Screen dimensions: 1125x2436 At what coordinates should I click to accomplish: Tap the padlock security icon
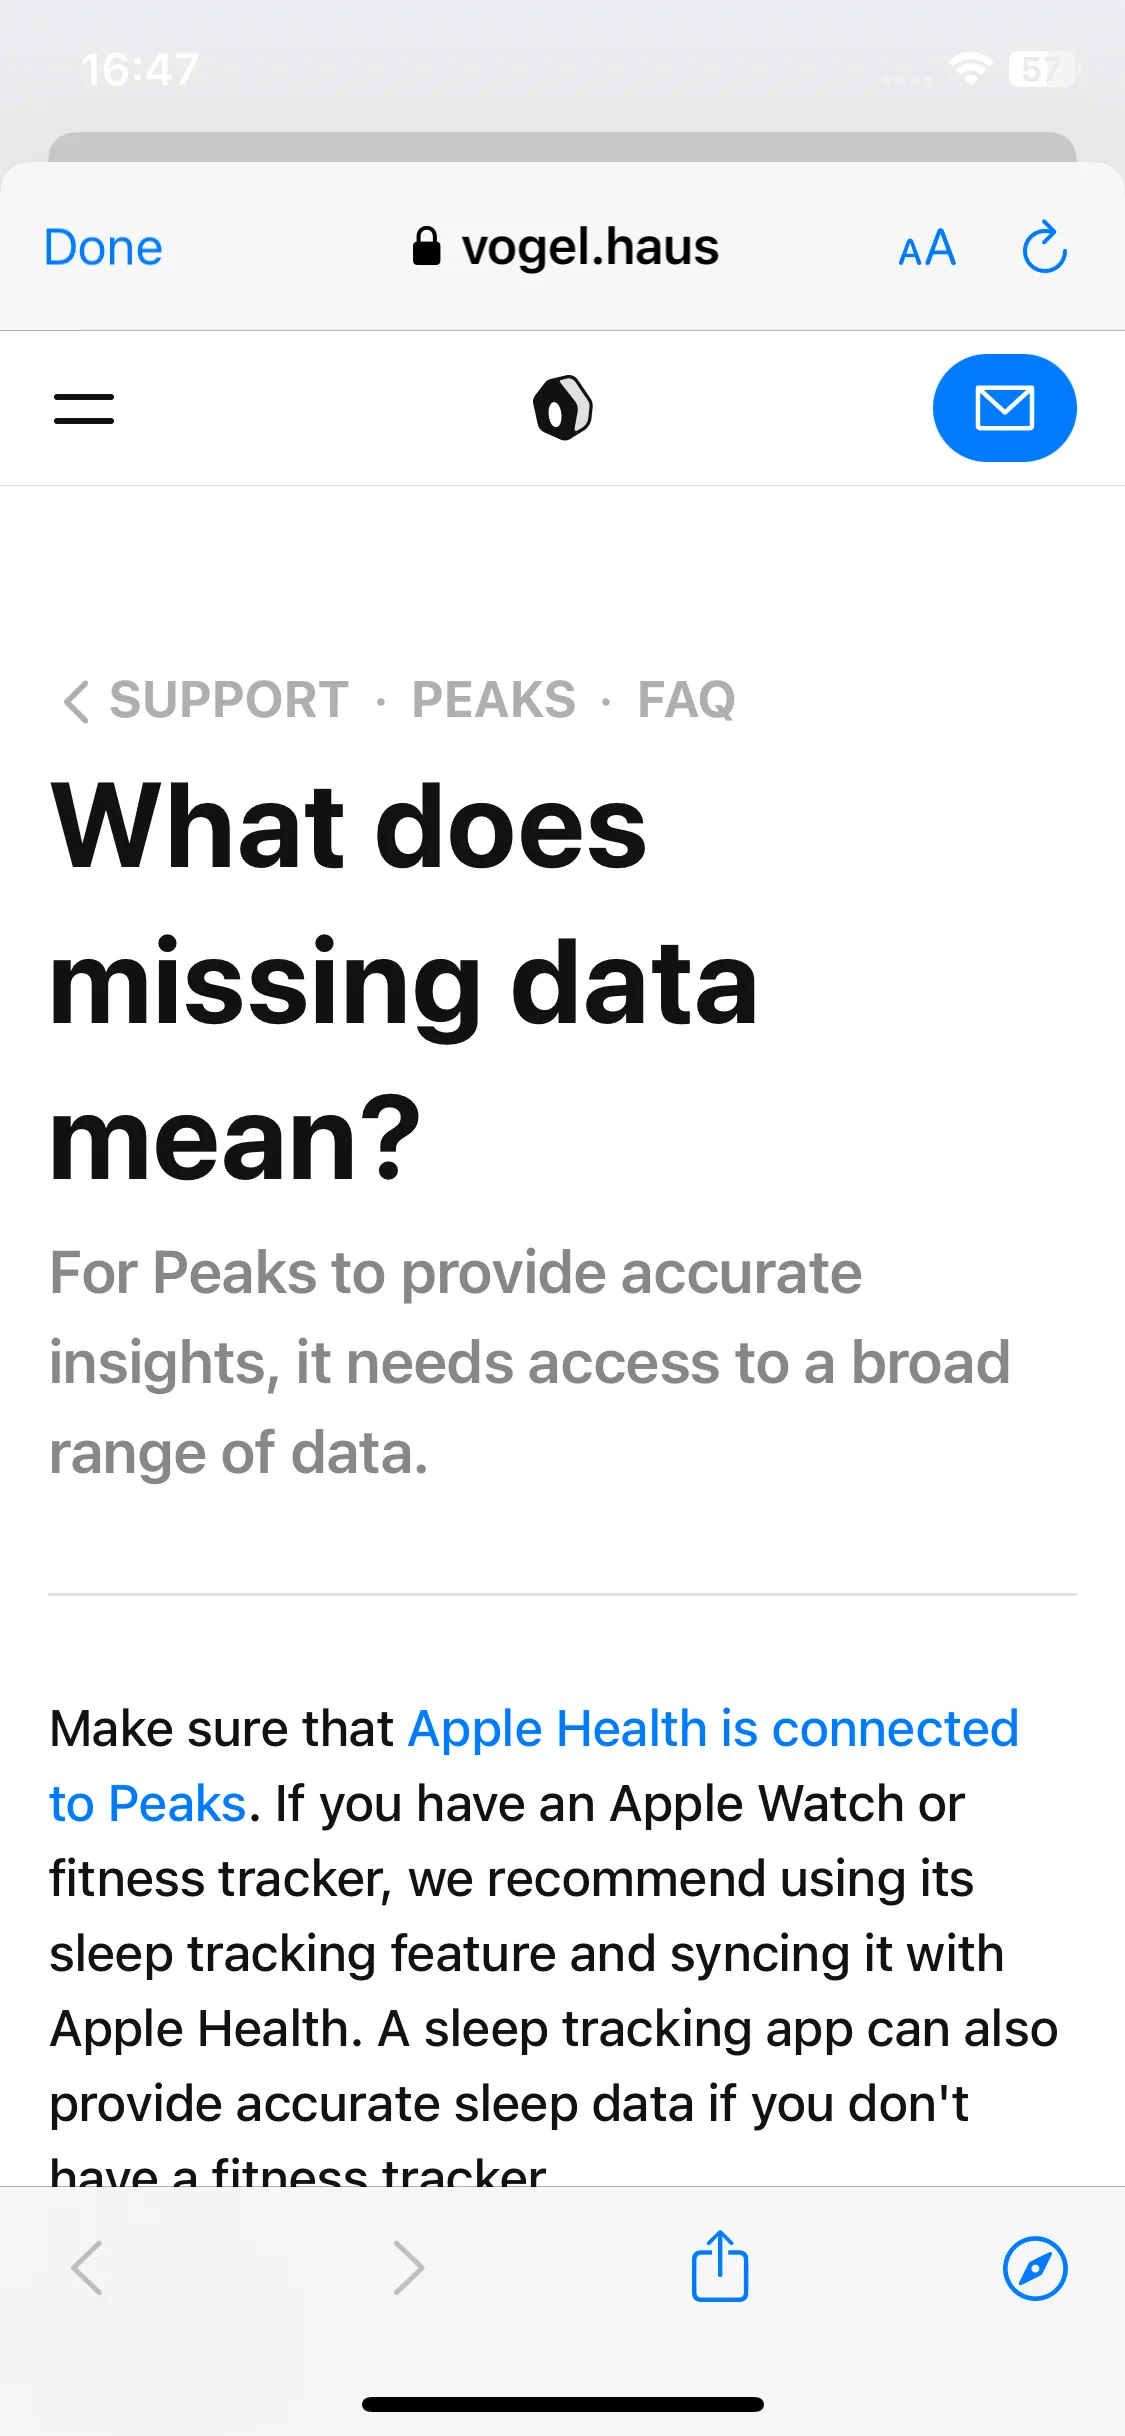point(427,246)
